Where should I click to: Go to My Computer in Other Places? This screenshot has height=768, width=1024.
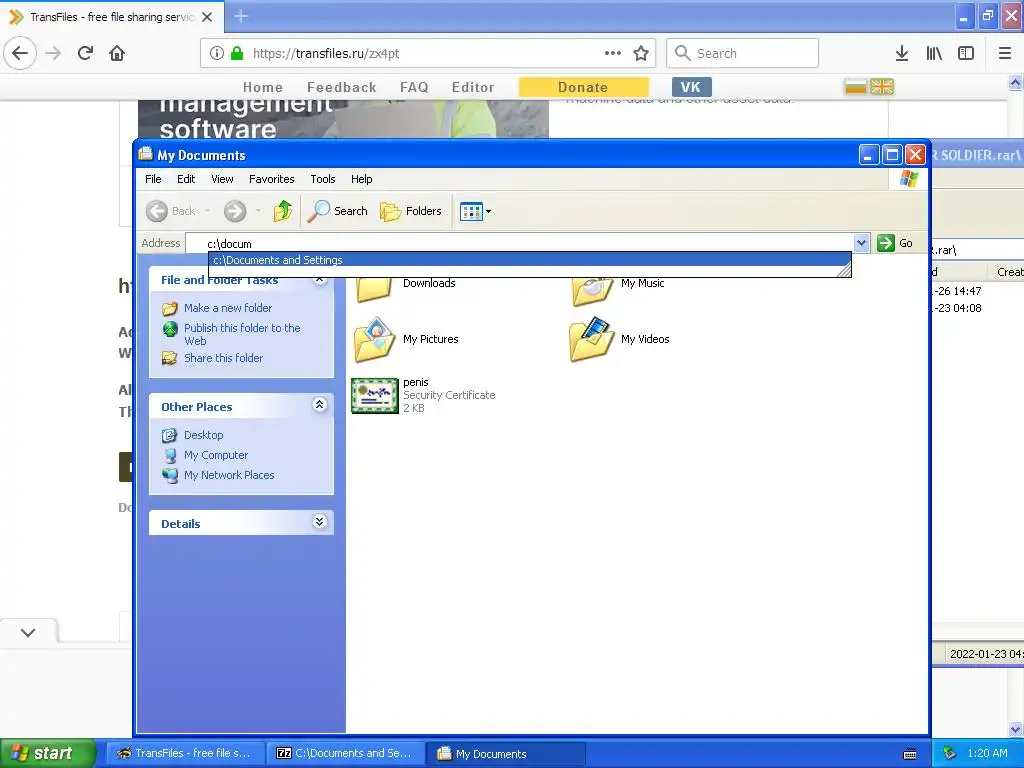(x=216, y=455)
